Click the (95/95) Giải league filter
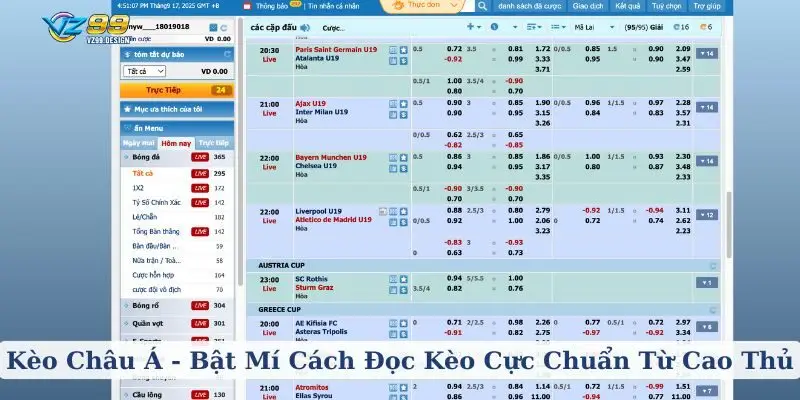Viewport: 800px width, 400px height. 643,28
